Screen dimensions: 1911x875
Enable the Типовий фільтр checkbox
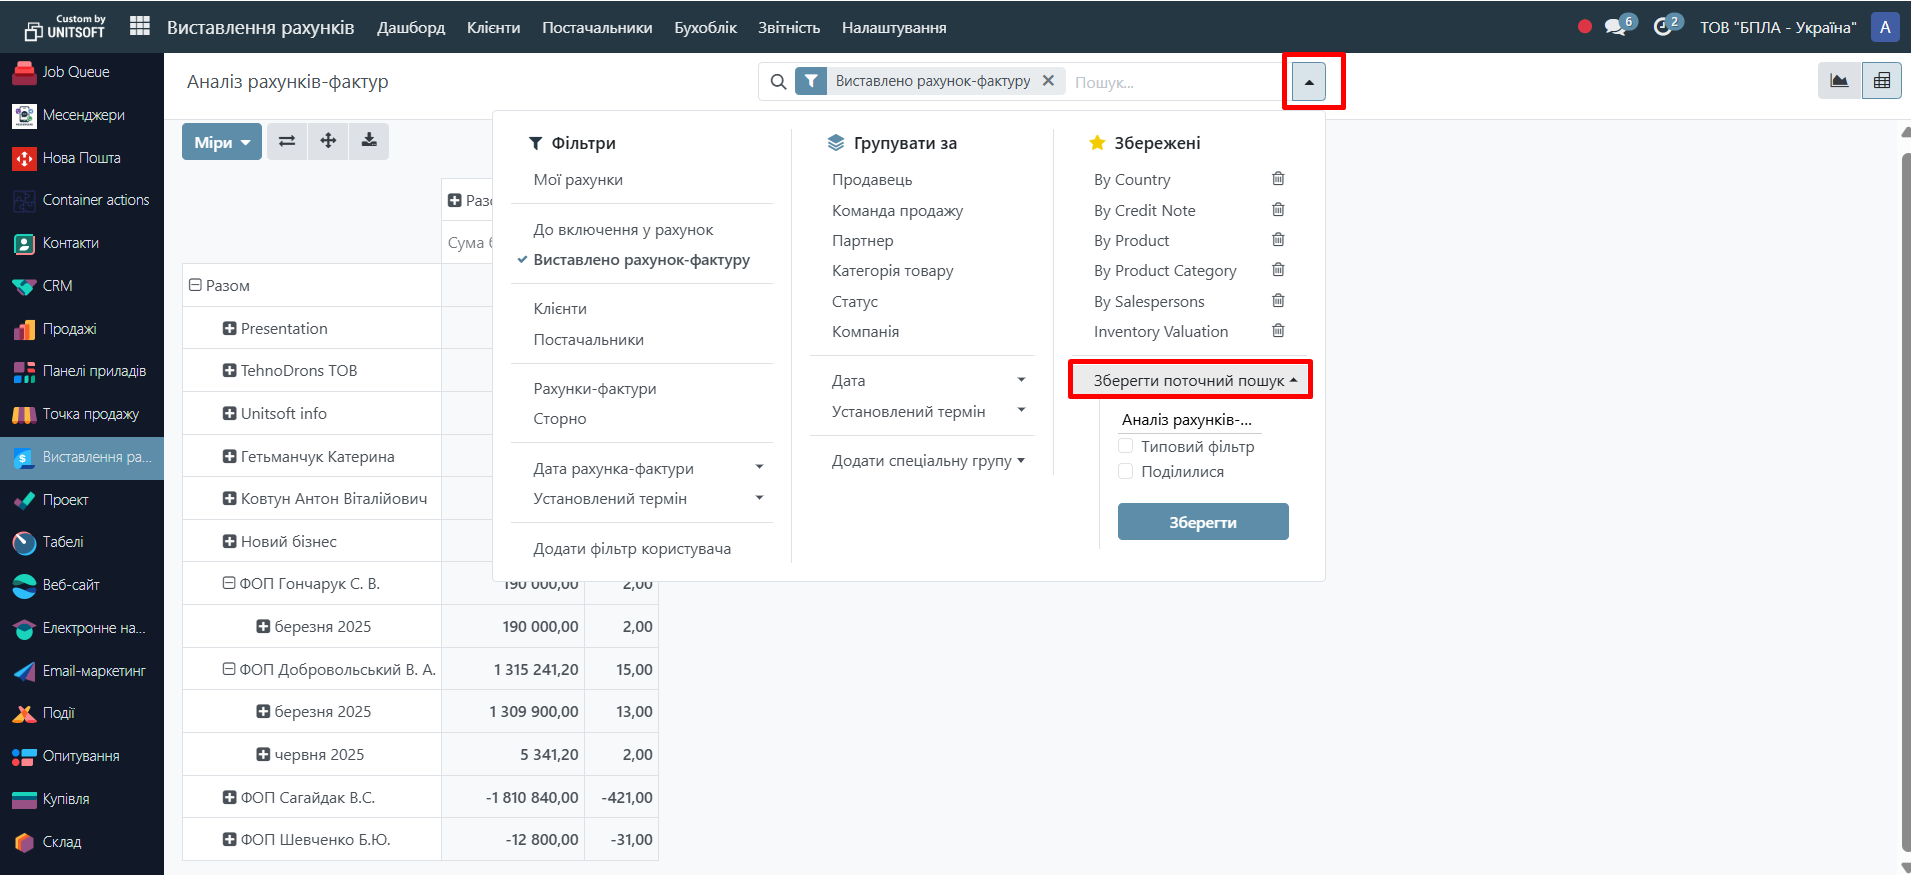pyautogui.click(x=1126, y=446)
